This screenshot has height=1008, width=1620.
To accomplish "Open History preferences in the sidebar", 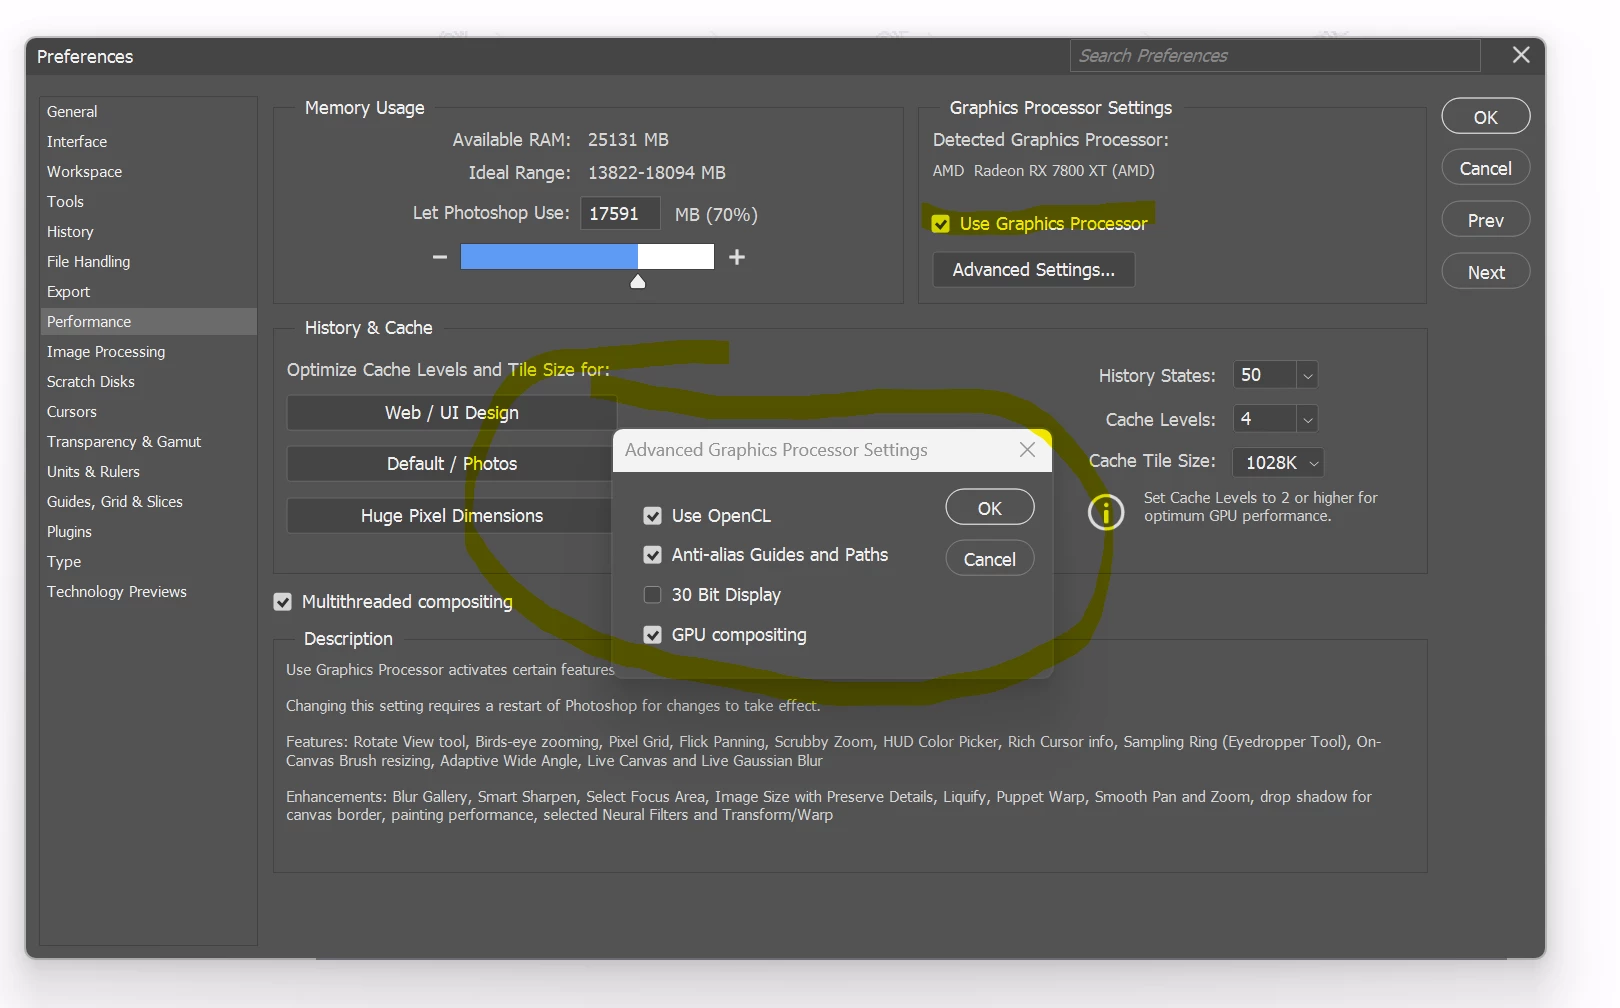I will tap(148, 232).
